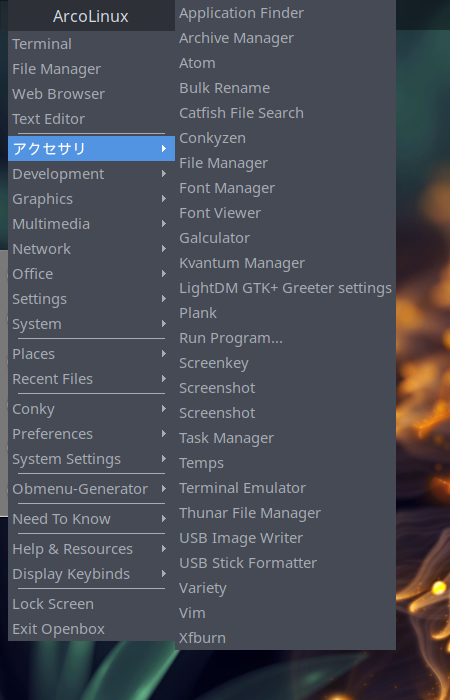Launch Terminal from the ArcoLinux main menu
Image resolution: width=450 pixels, height=700 pixels.
[x=92, y=44]
